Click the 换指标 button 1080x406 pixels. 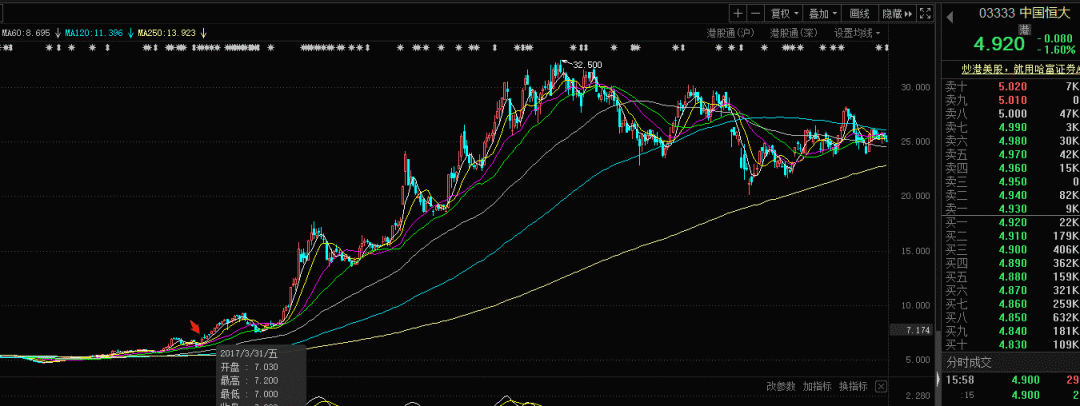[853, 386]
